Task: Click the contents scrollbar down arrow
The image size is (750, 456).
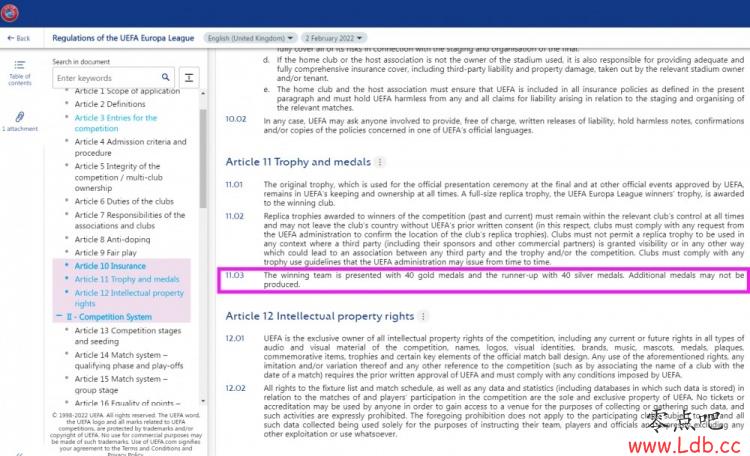Action: pos(203,401)
